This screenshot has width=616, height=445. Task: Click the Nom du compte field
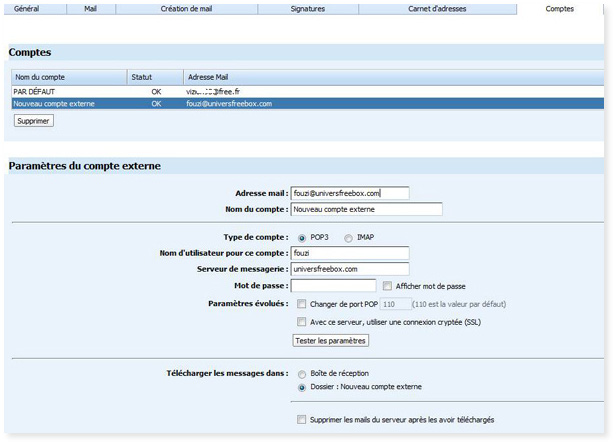pyautogui.click(x=365, y=209)
